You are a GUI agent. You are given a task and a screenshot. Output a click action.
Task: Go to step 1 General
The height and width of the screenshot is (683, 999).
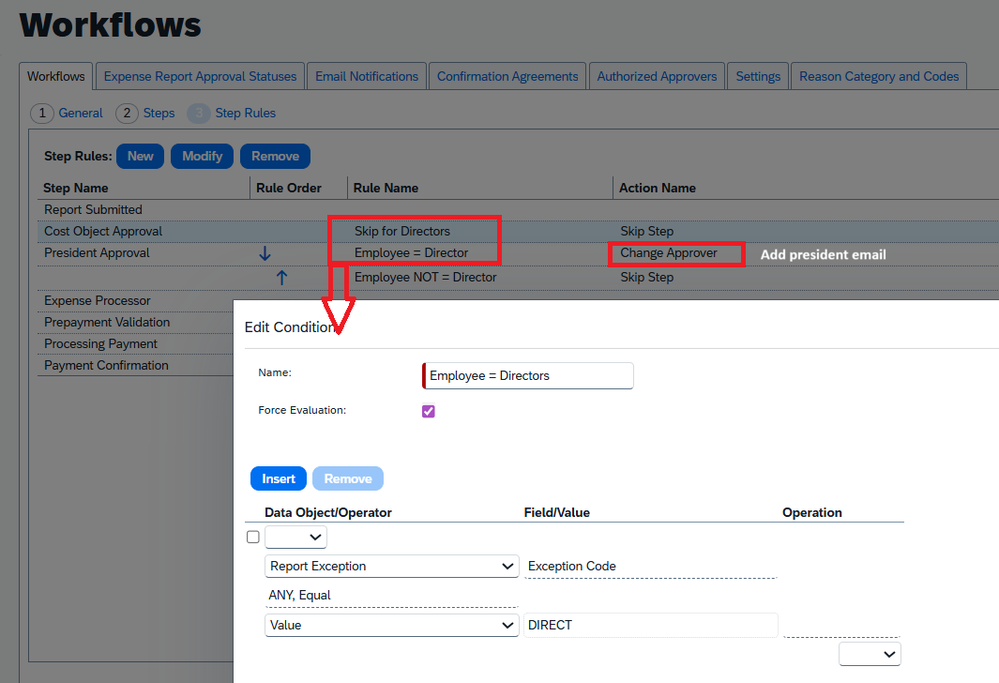tap(67, 113)
